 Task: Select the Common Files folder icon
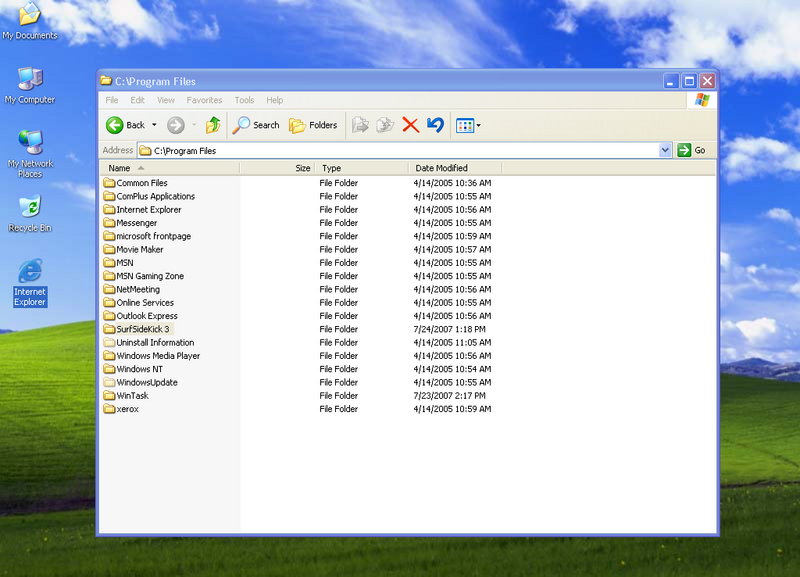point(109,183)
